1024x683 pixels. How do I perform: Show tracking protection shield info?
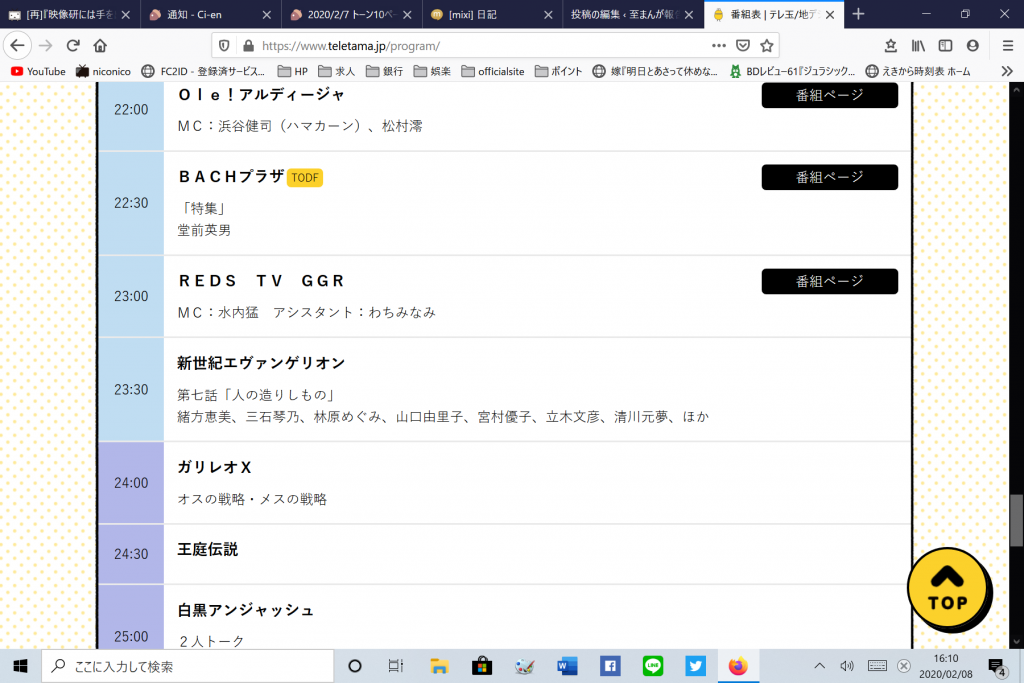coord(224,46)
